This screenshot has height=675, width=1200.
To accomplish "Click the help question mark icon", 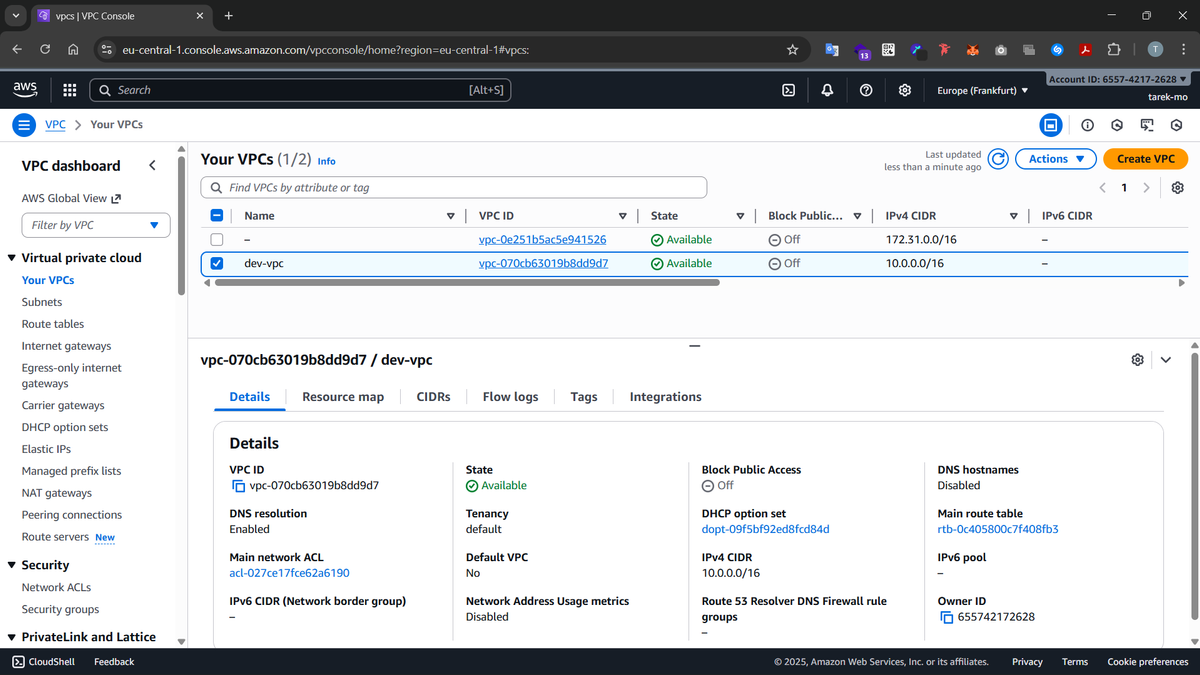I will [x=866, y=90].
